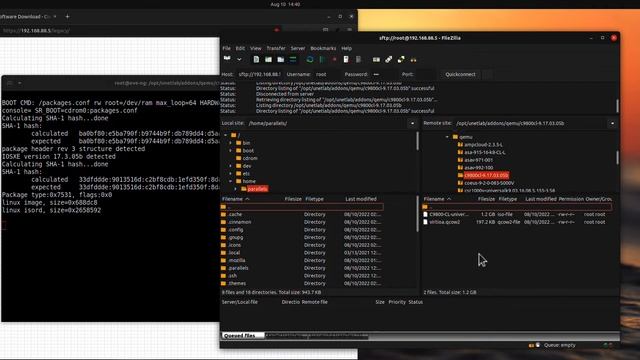Search for files with the binoculars icon

pos(413,60)
